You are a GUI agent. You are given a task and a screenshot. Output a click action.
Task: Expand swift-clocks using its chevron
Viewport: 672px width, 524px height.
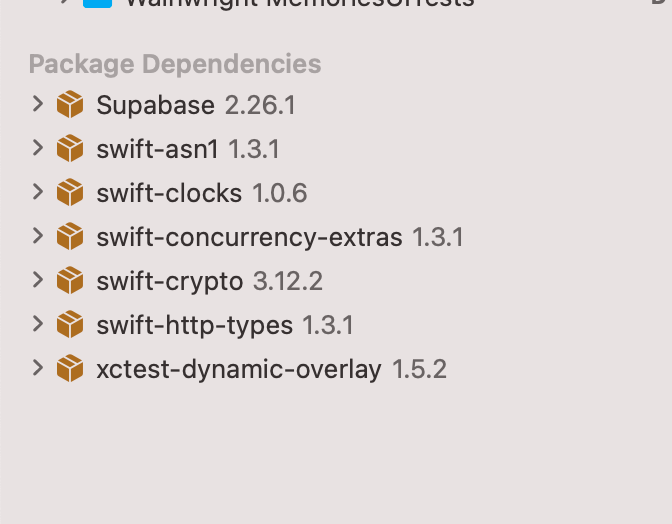click(x=38, y=192)
